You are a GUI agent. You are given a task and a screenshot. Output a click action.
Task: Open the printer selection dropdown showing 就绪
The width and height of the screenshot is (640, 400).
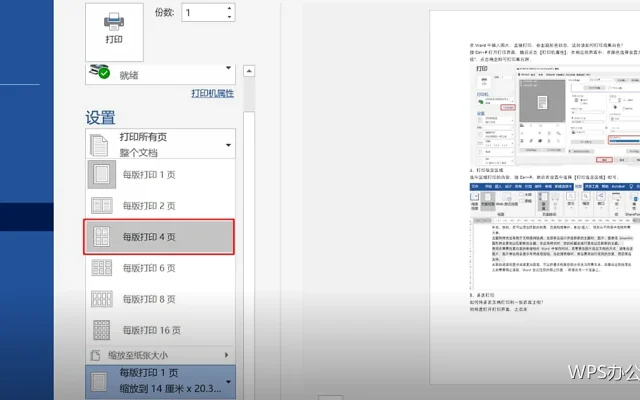[160, 74]
